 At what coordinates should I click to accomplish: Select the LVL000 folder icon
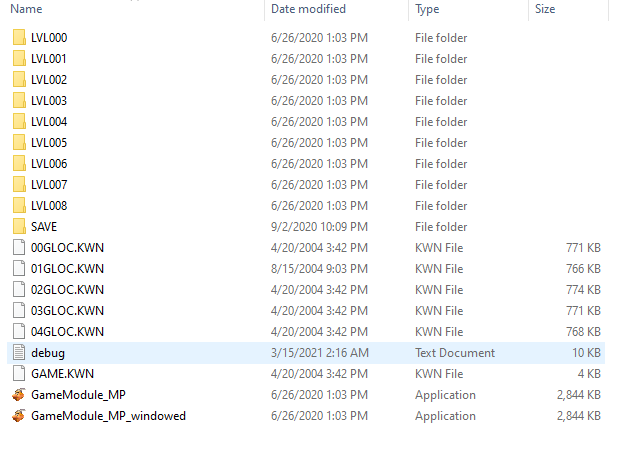pyautogui.click(x=19, y=38)
